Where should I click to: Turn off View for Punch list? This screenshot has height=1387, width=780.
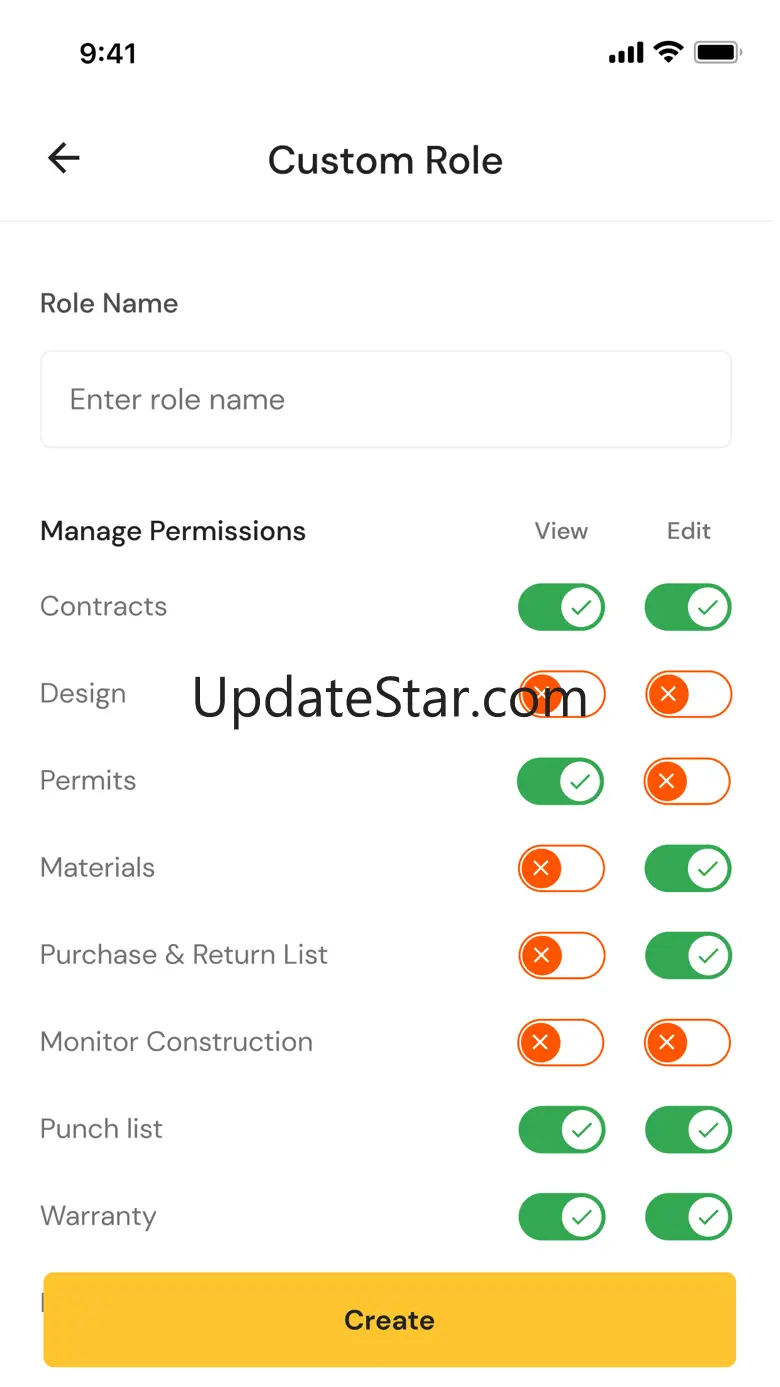(561, 1130)
